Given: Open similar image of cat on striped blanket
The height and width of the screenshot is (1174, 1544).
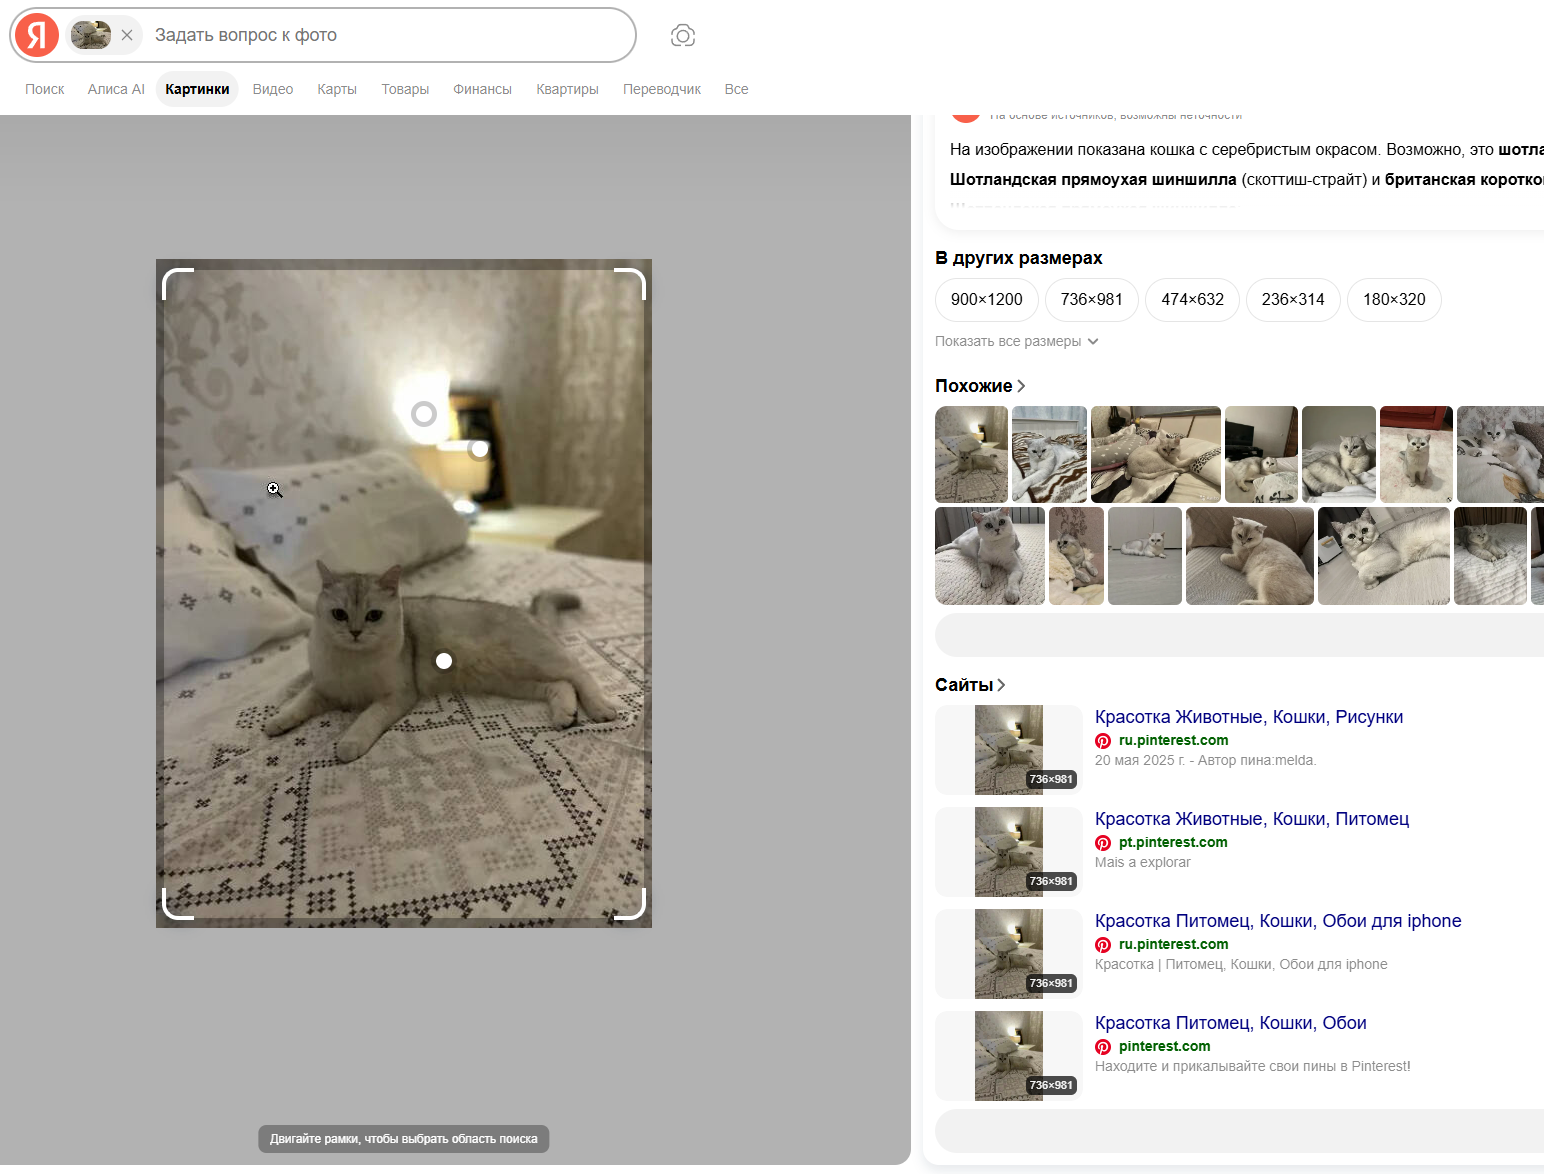Looking at the screenshot, I should coord(1049,454).
